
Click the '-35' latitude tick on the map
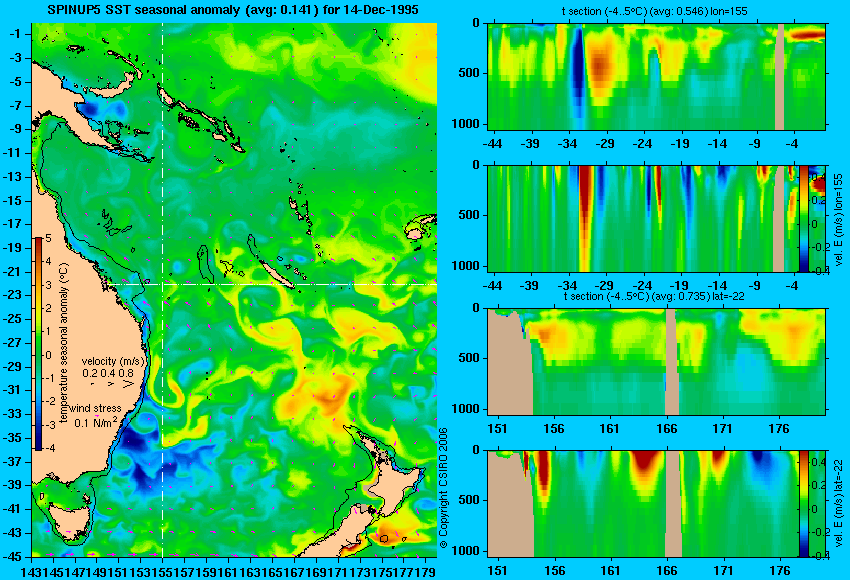pos(14,437)
